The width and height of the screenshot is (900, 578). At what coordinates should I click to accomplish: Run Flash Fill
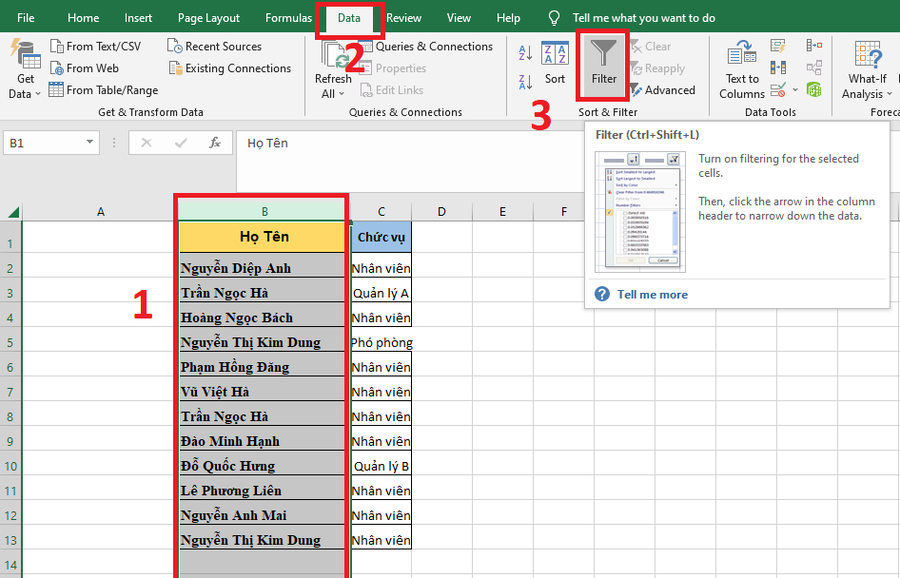pyautogui.click(x=778, y=46)
